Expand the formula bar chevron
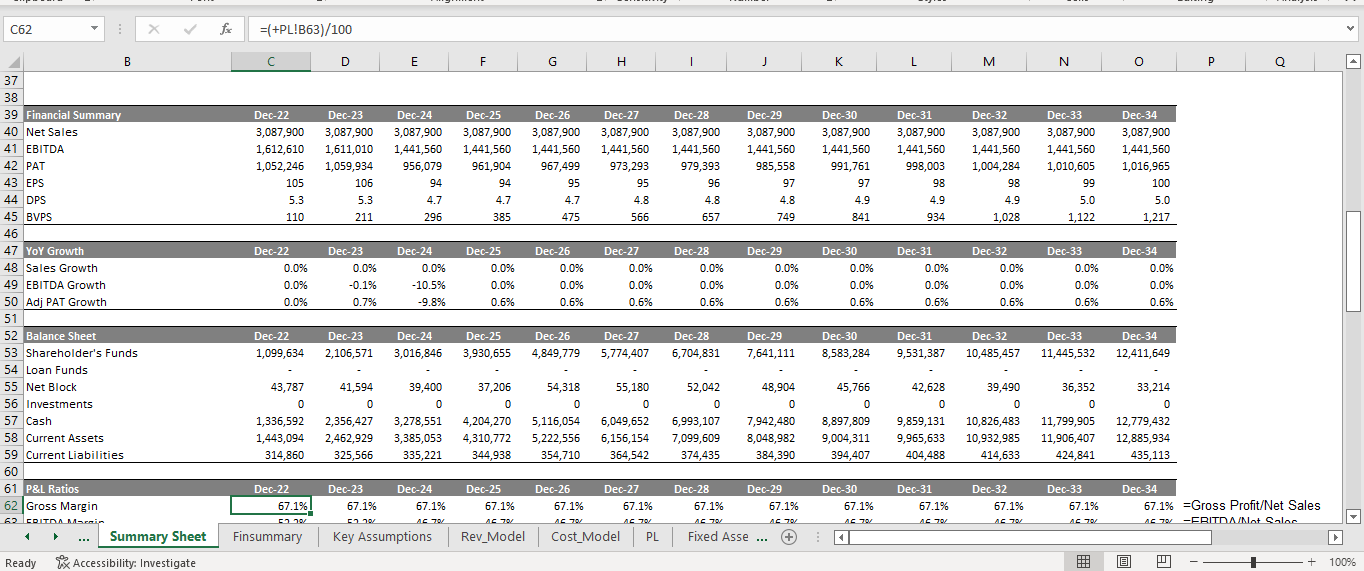Screen dimensions: 1364x571 pyautogui.click(x=1351, y=30)
